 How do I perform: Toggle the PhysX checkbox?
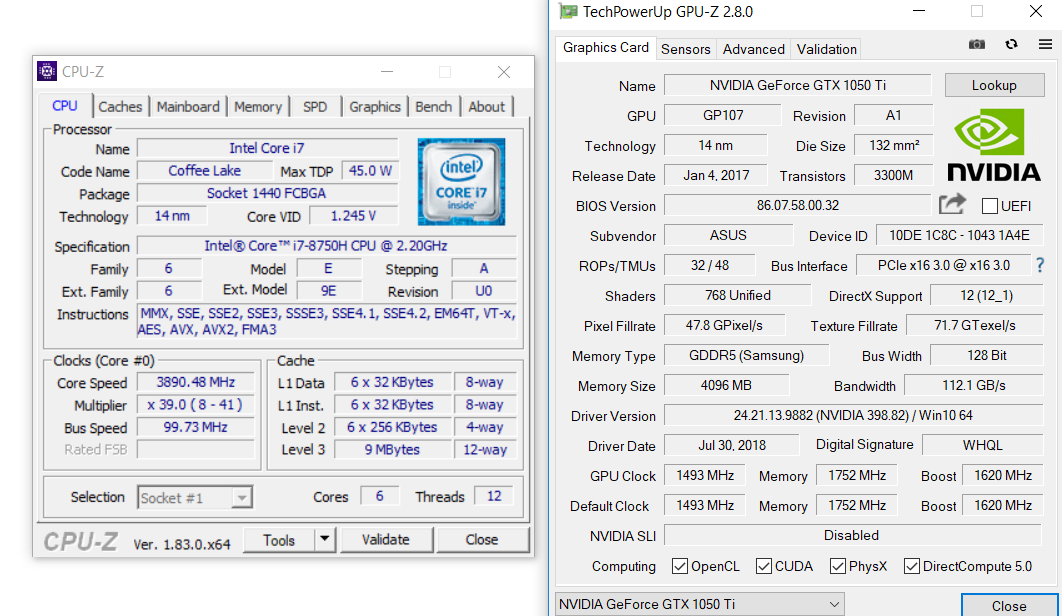click(837, 566)
